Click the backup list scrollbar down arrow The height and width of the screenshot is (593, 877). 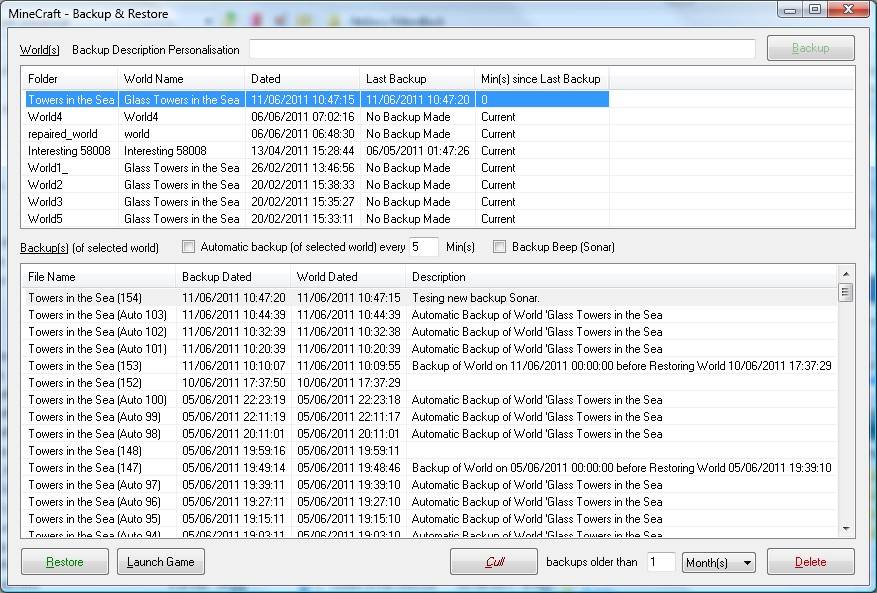(x=846, y=529)
